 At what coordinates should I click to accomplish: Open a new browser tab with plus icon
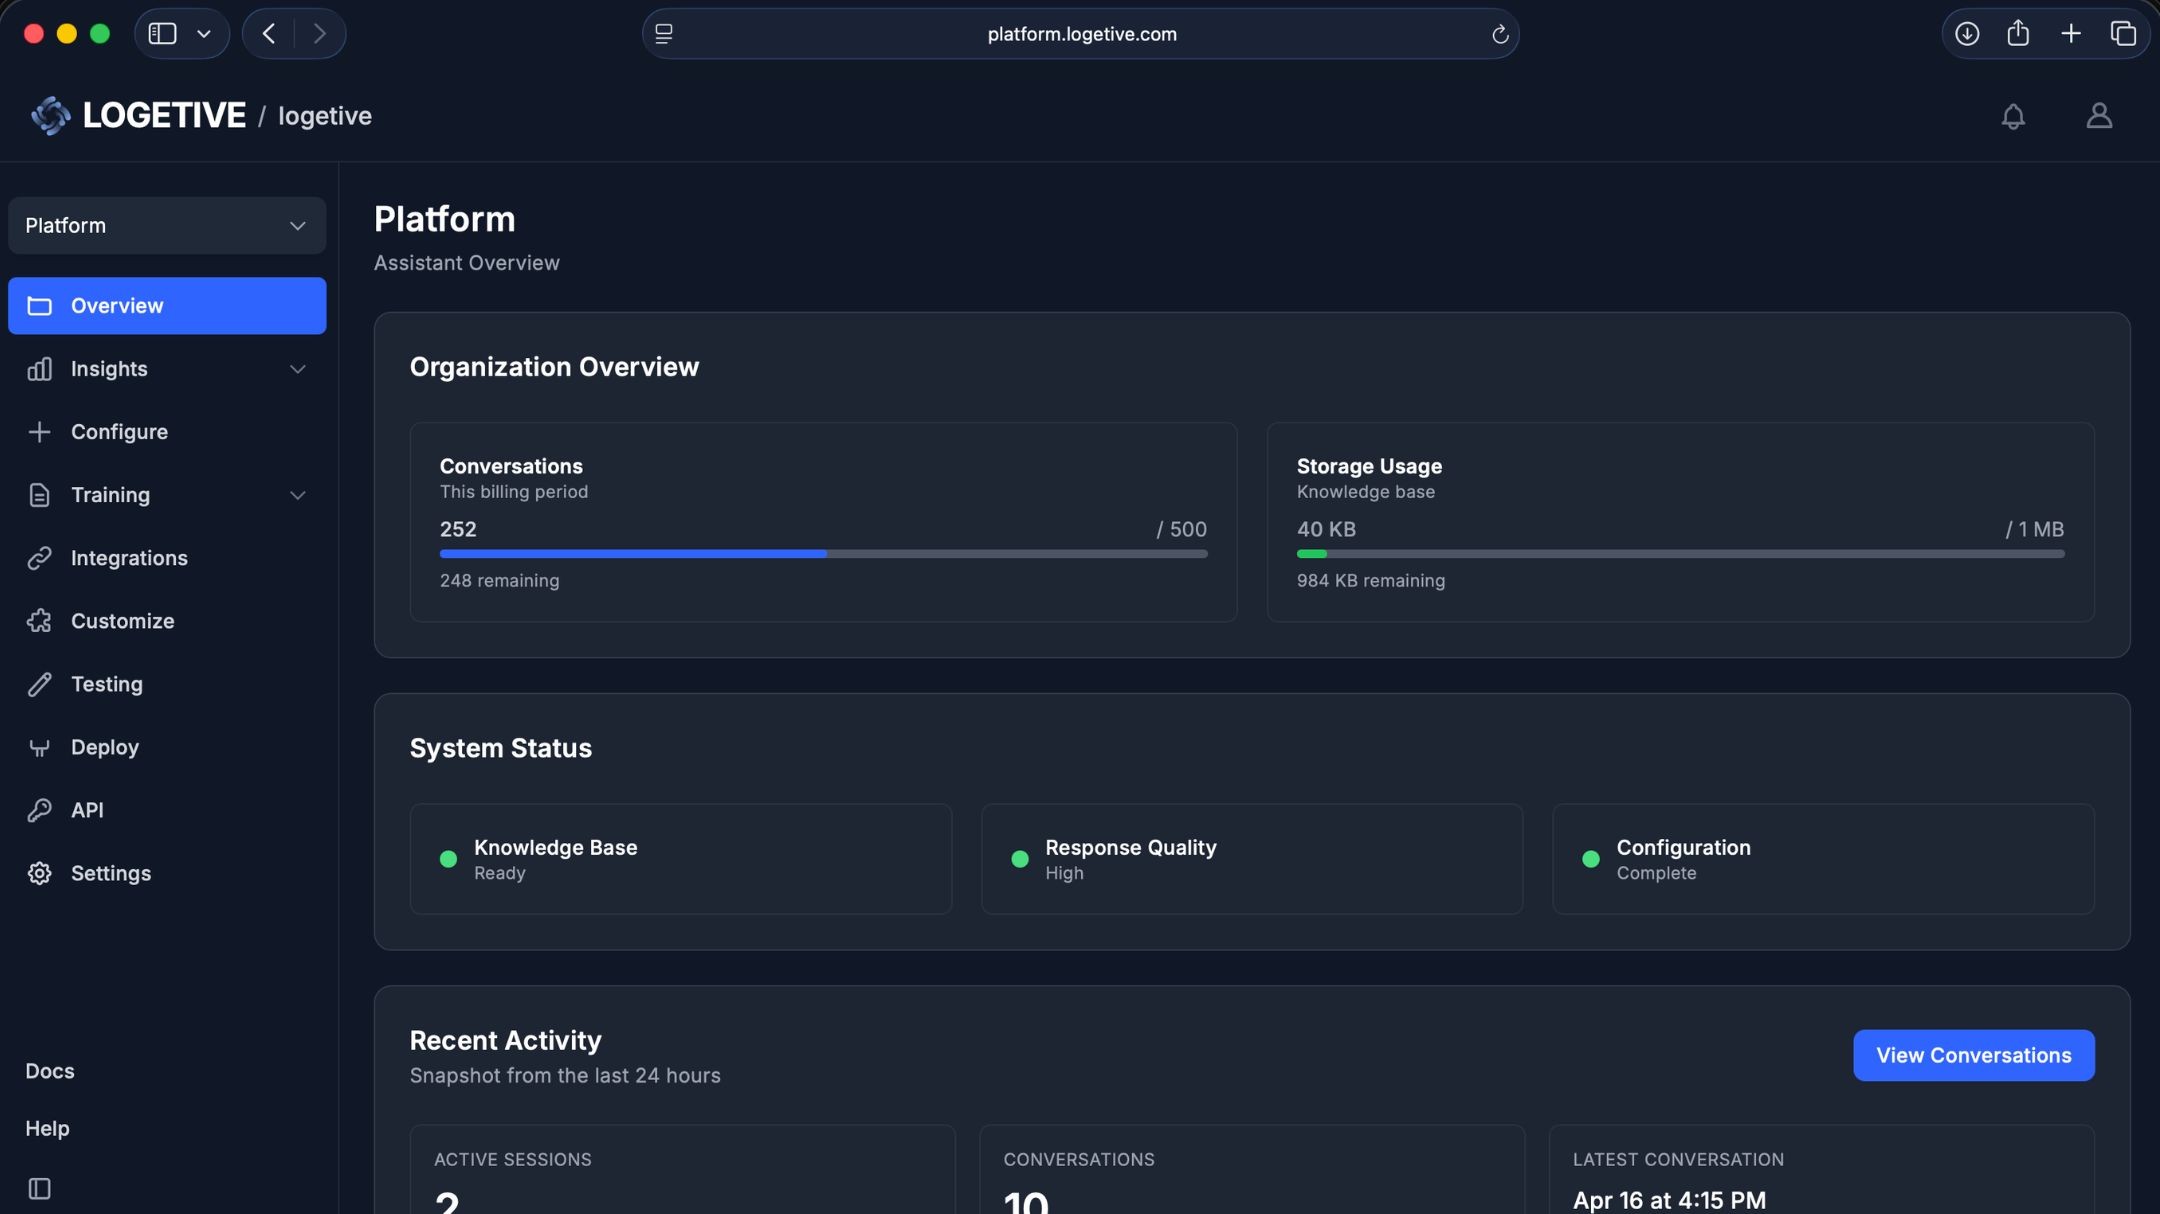click(x=2071, y=33)
